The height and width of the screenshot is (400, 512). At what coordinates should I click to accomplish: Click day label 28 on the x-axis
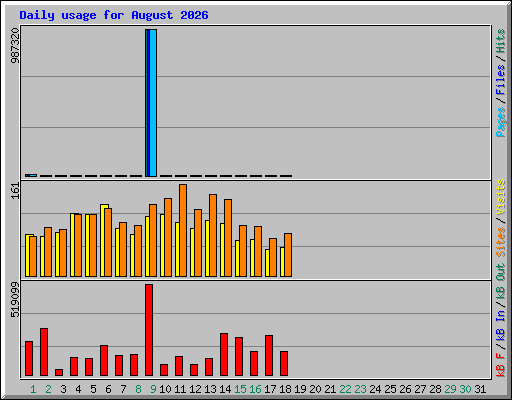tap(435, 389)
